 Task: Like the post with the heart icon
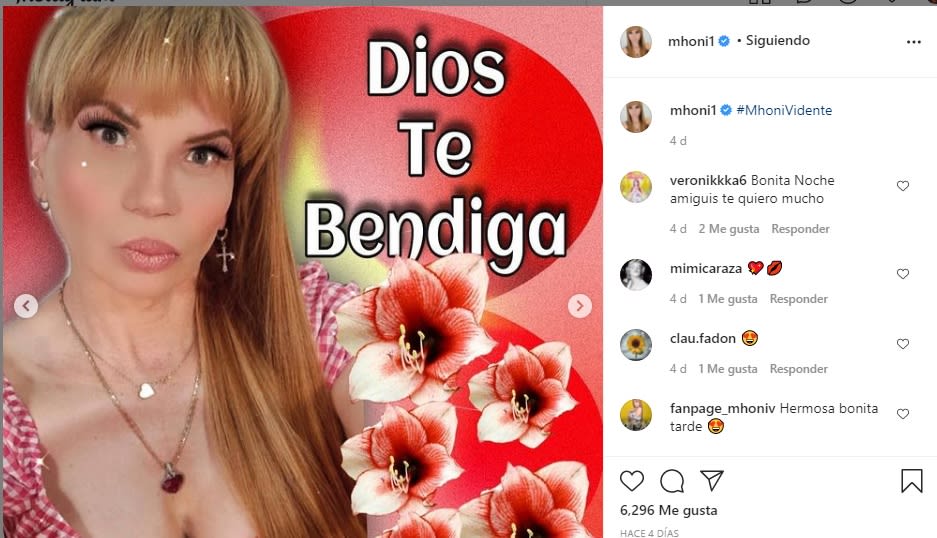[632, 481]
